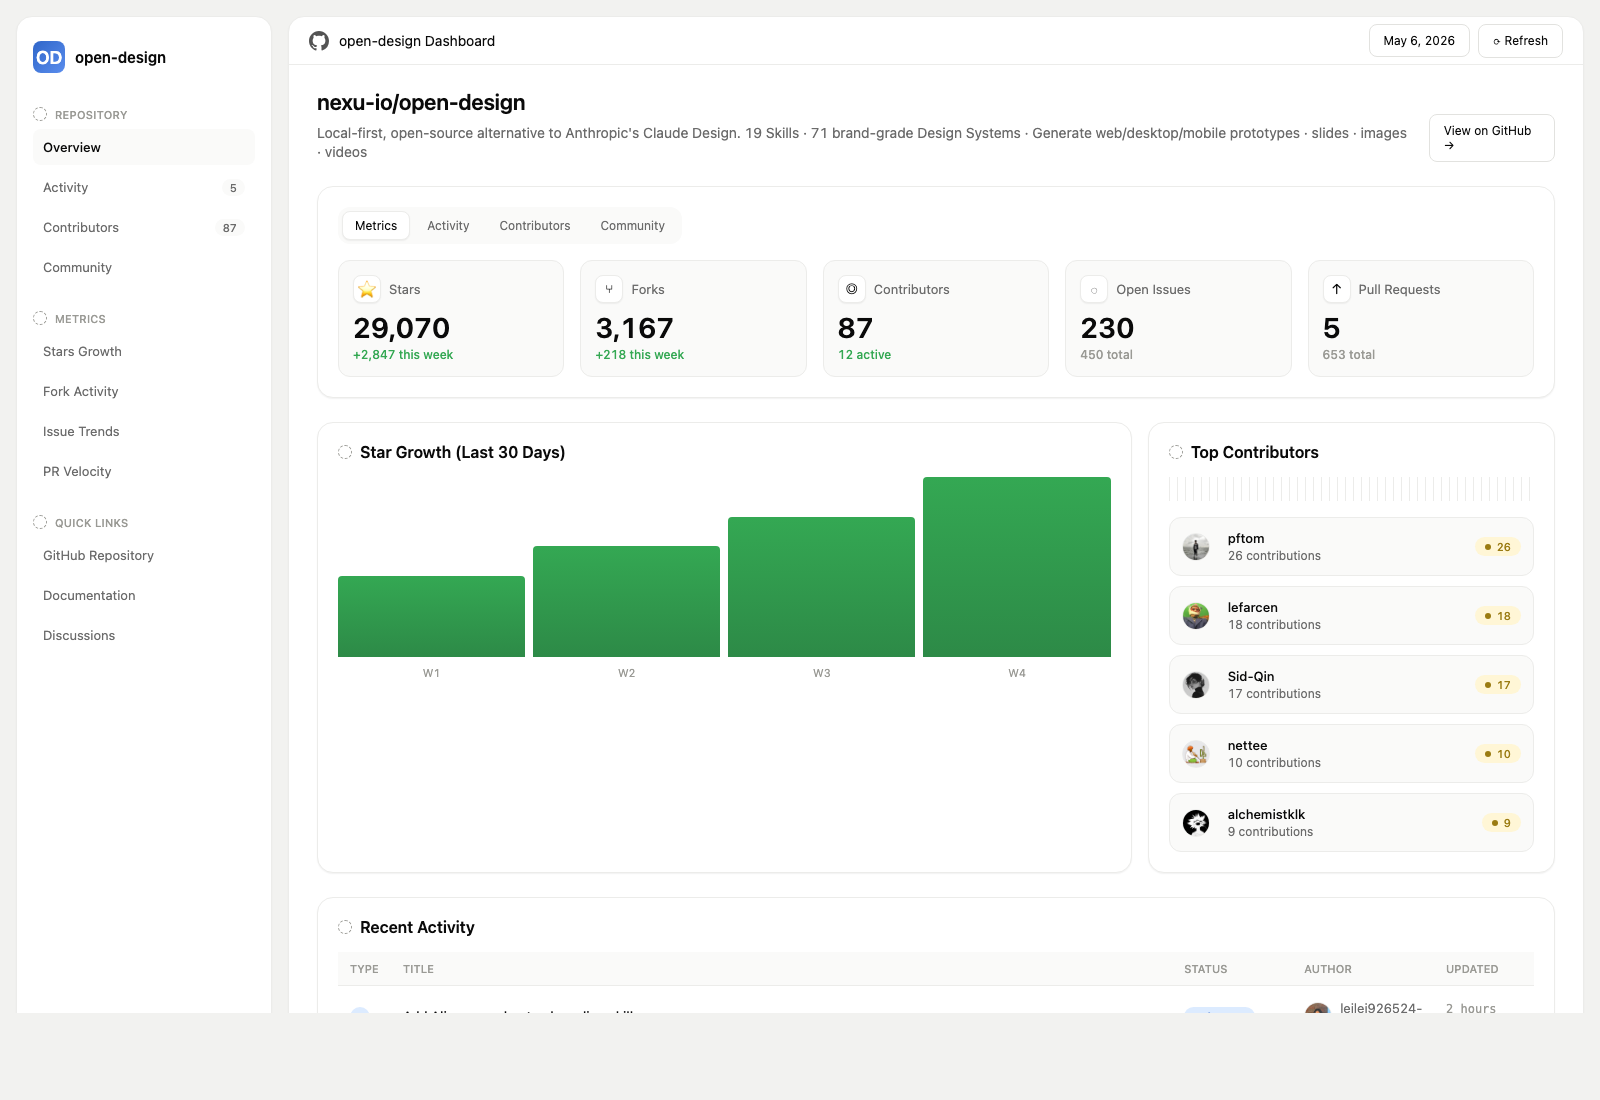This screenshot has width=1600, height=1100.
Task: Click the 450 total text
Action: click(x=1106, y=355)
